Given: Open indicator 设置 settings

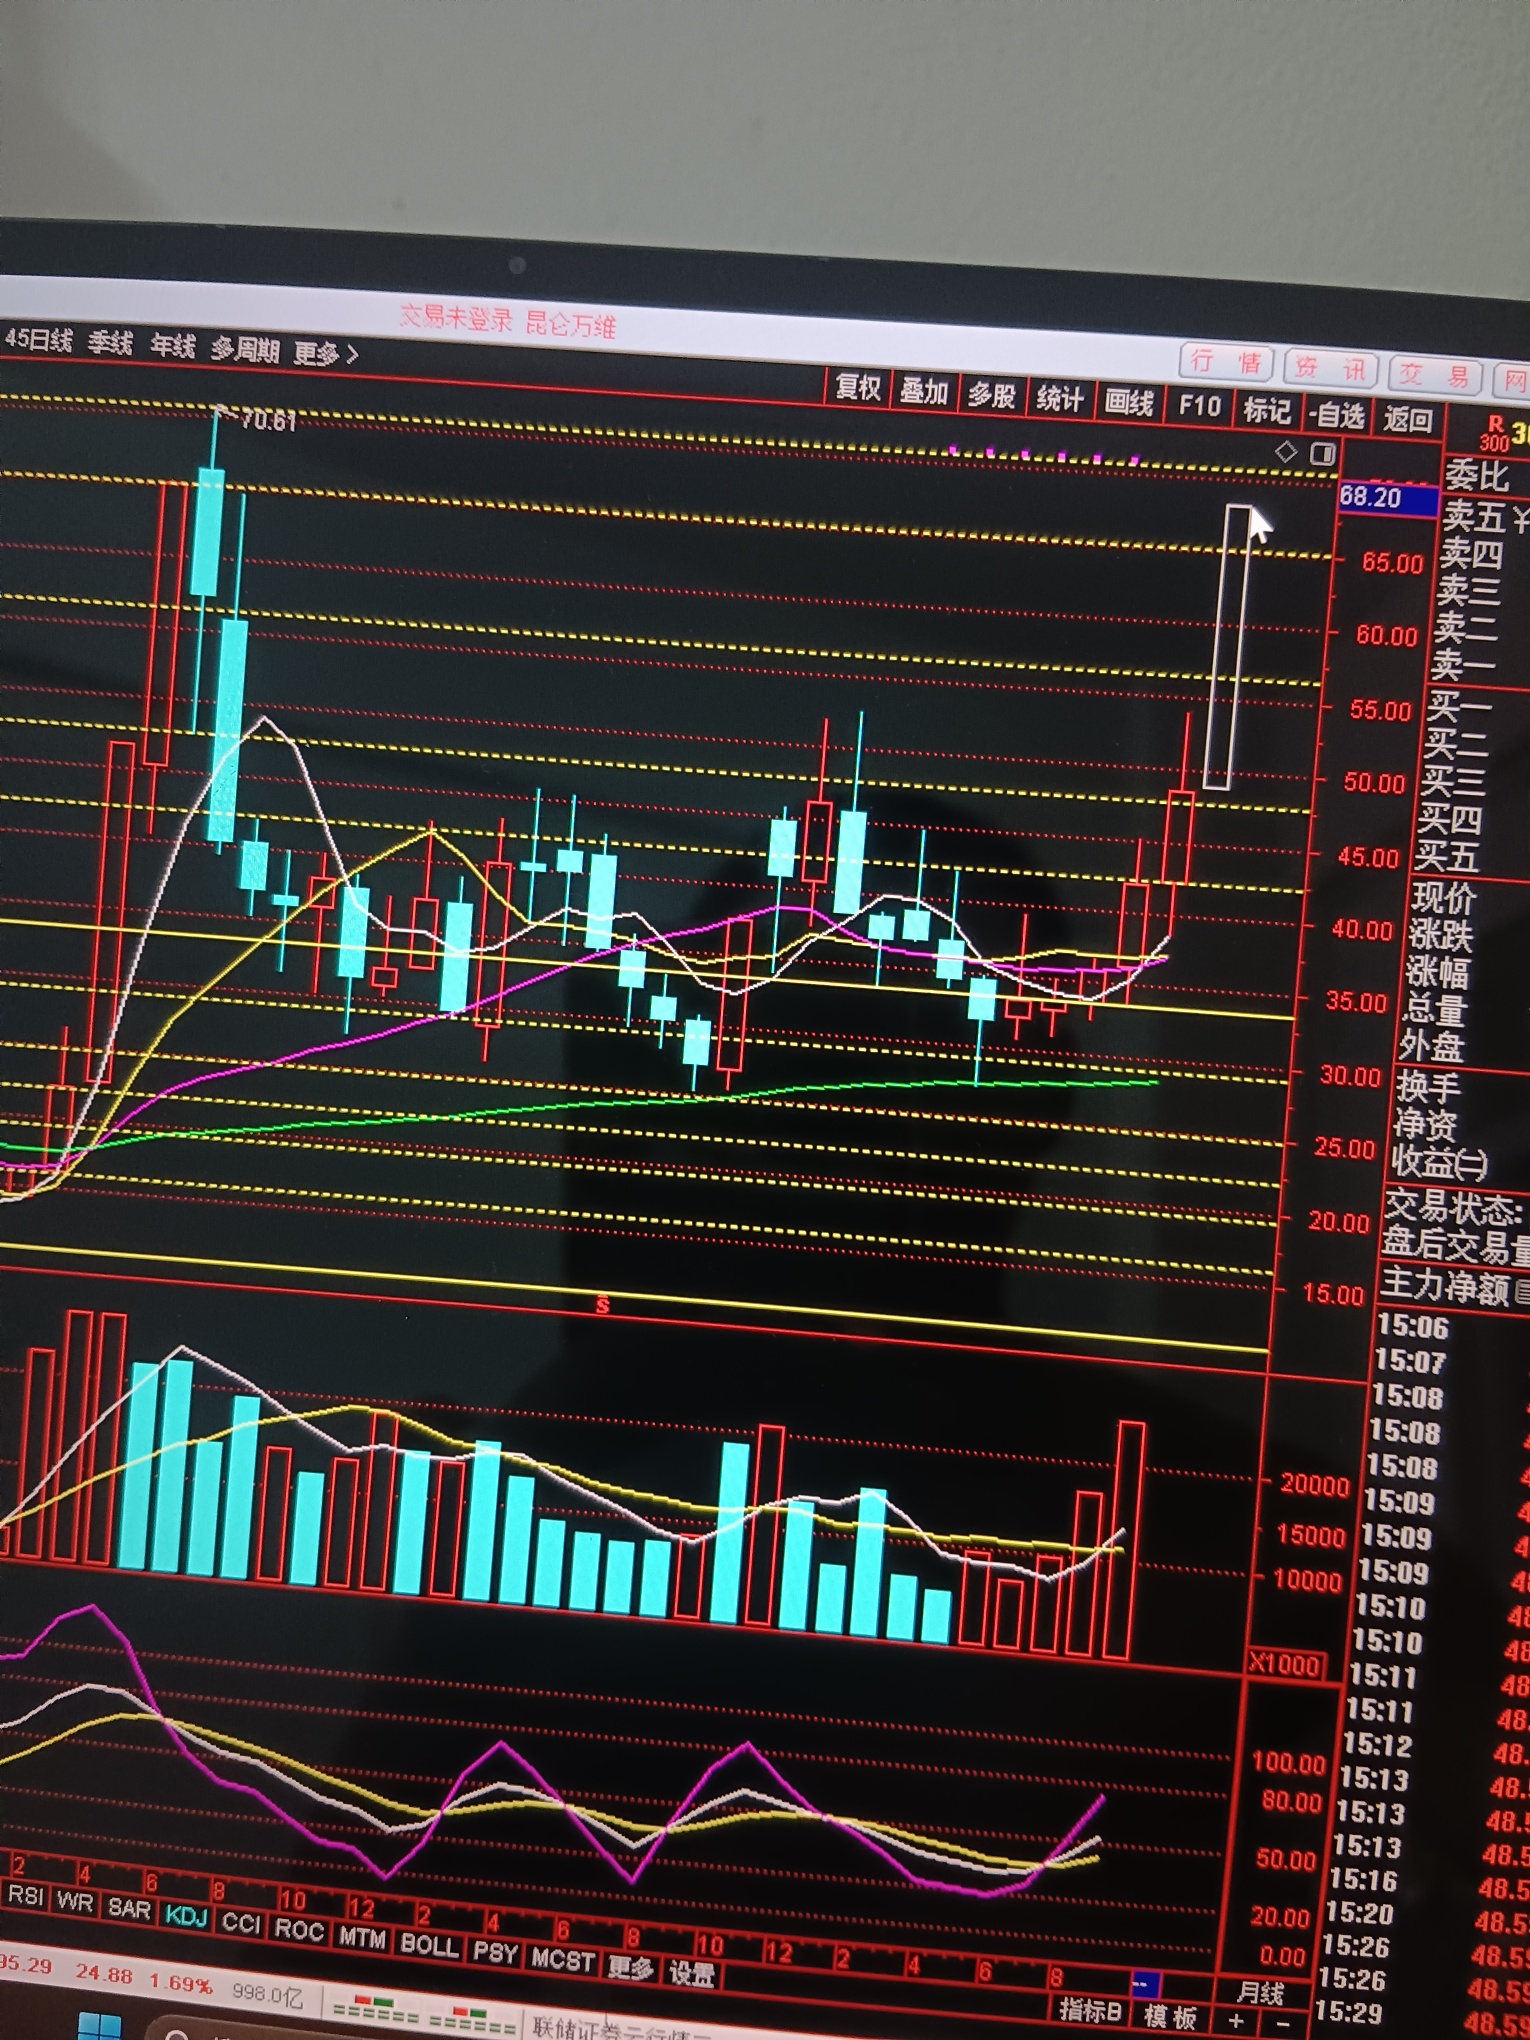Looking at the screenshot, I should [692, 1975].
